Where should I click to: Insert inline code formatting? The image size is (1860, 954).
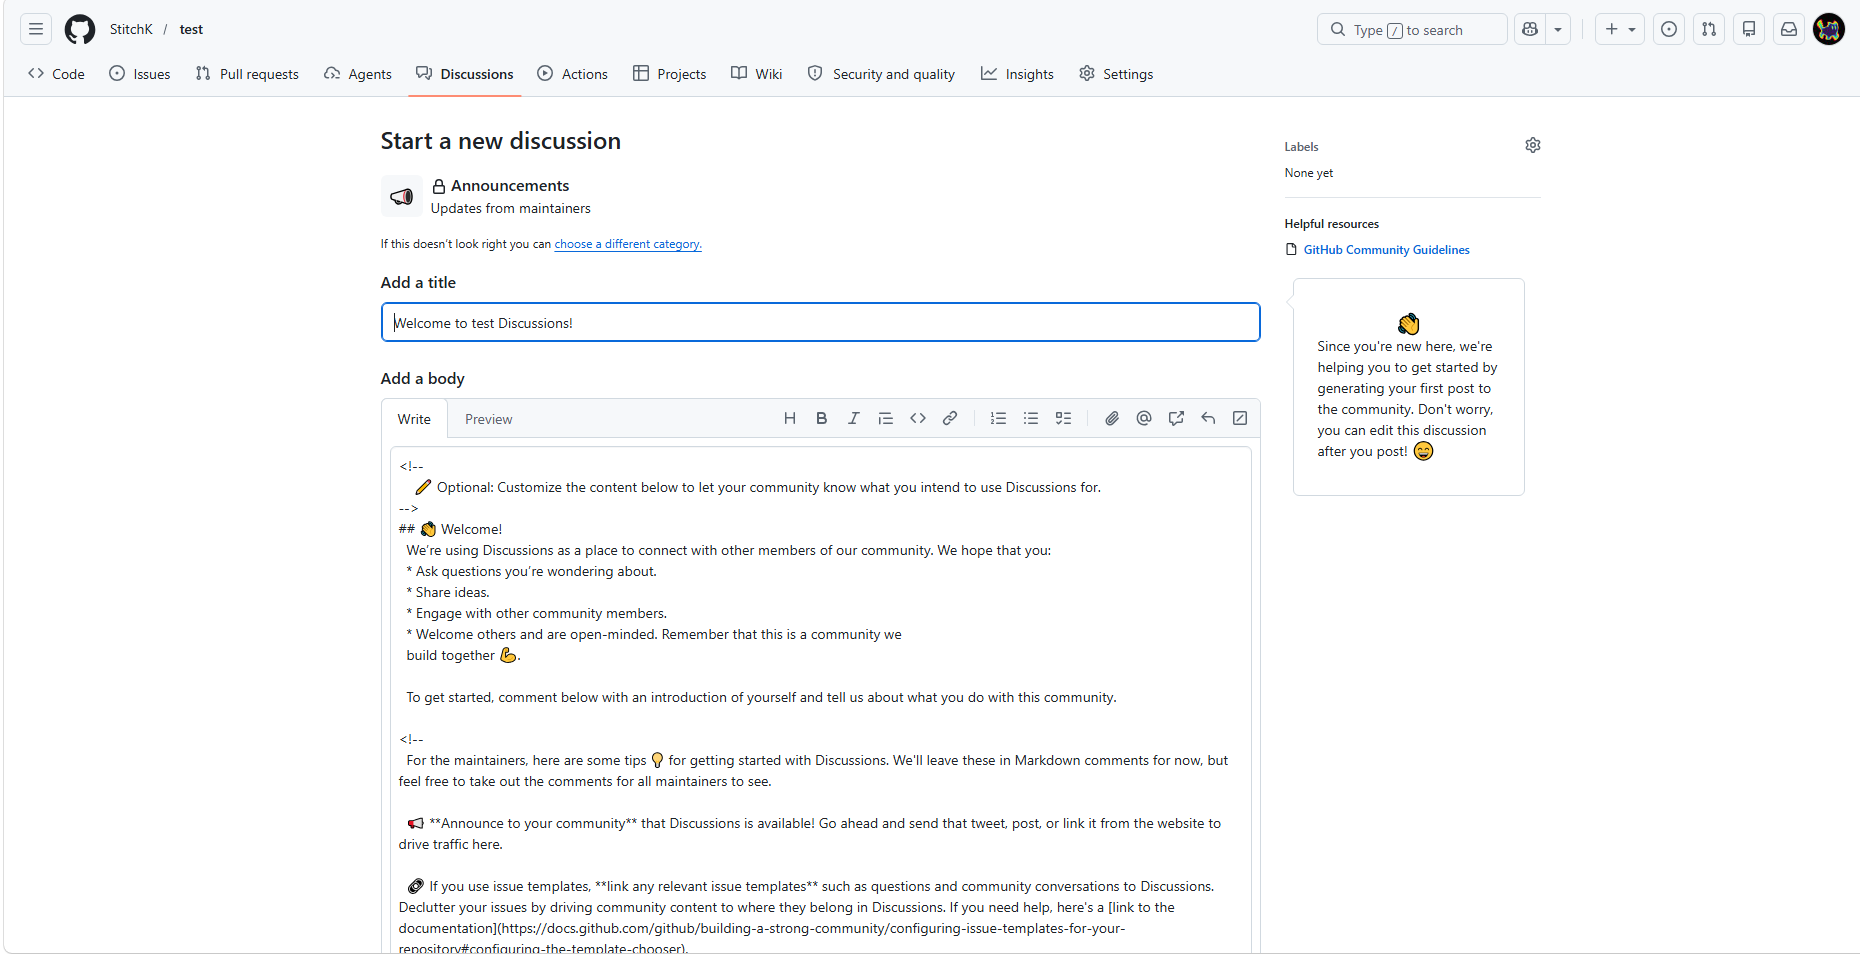(918, 418)
